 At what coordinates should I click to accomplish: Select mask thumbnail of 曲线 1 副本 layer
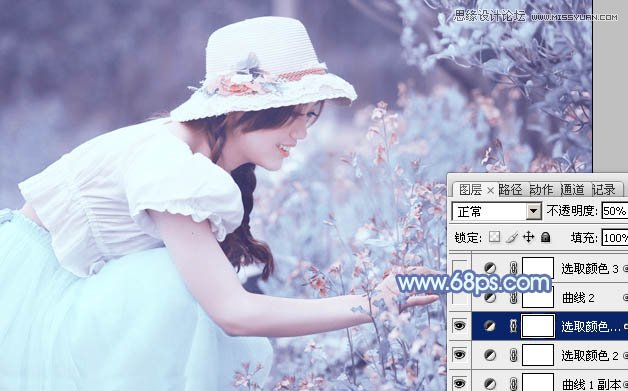click(x=538, y=382)
